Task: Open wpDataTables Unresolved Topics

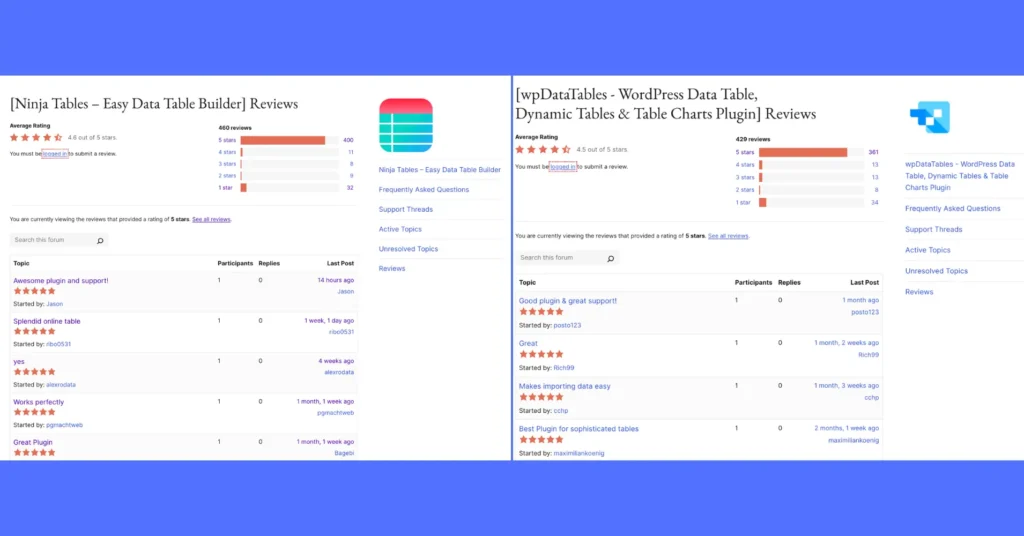Action: tap(936, 271)
